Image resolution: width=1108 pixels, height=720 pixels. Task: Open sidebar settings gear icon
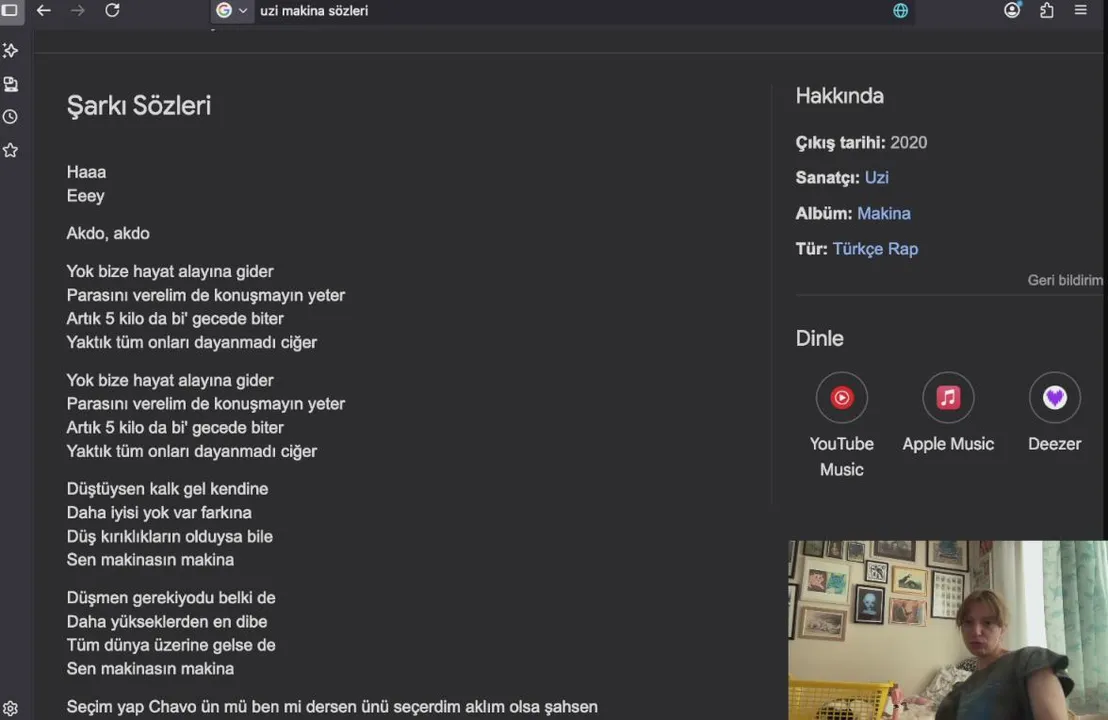point(11,708)
